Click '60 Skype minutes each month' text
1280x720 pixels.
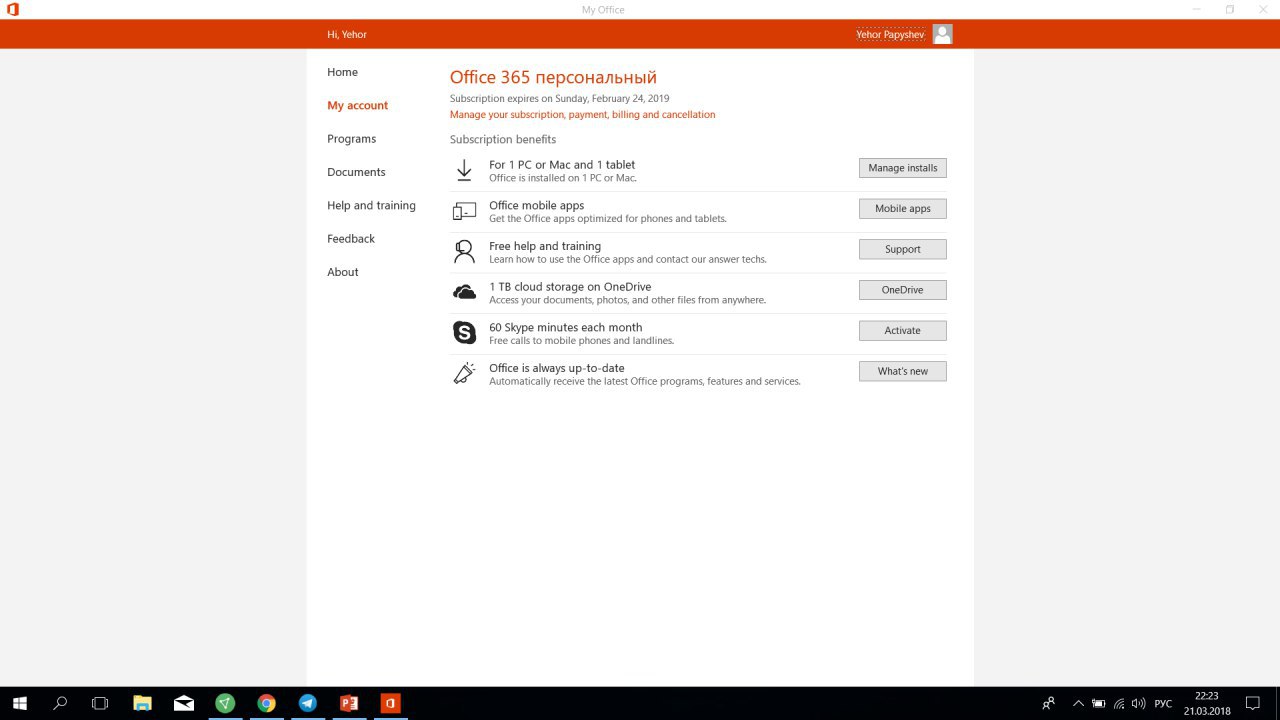click(565, 327)
